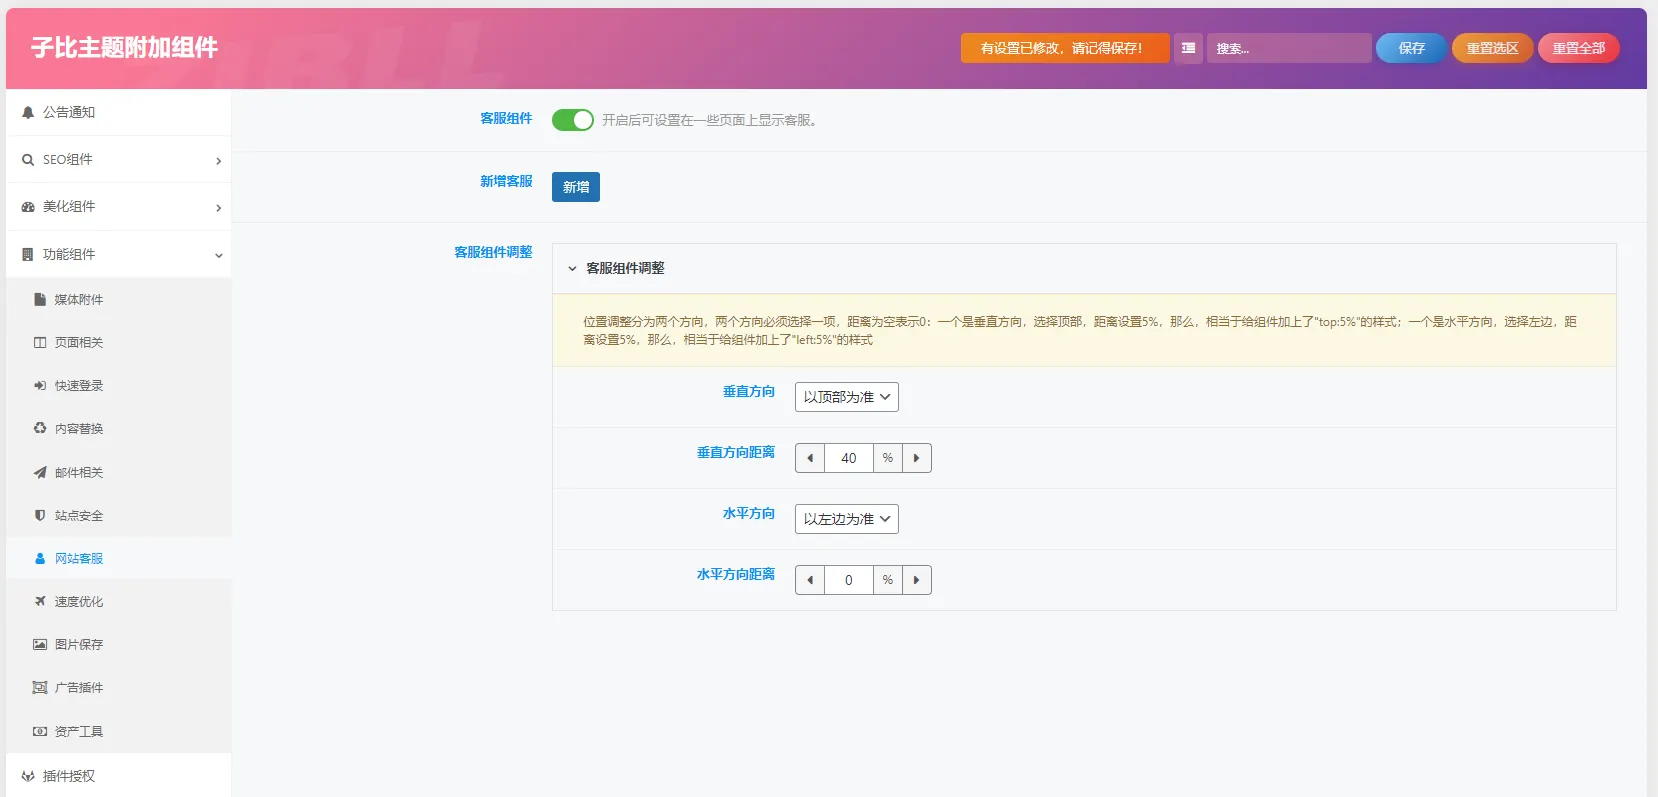Open 速度优化 via its rocket icon
This screenshot has width=1658, height=797.
[x=40, y=601]
